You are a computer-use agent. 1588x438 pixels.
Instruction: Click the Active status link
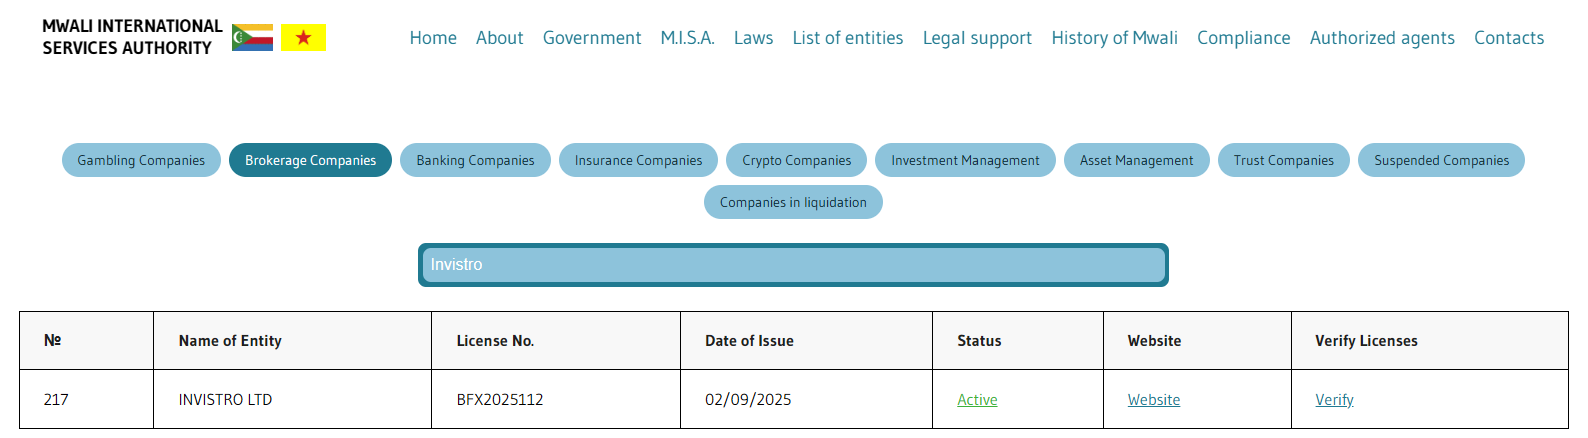977,400
